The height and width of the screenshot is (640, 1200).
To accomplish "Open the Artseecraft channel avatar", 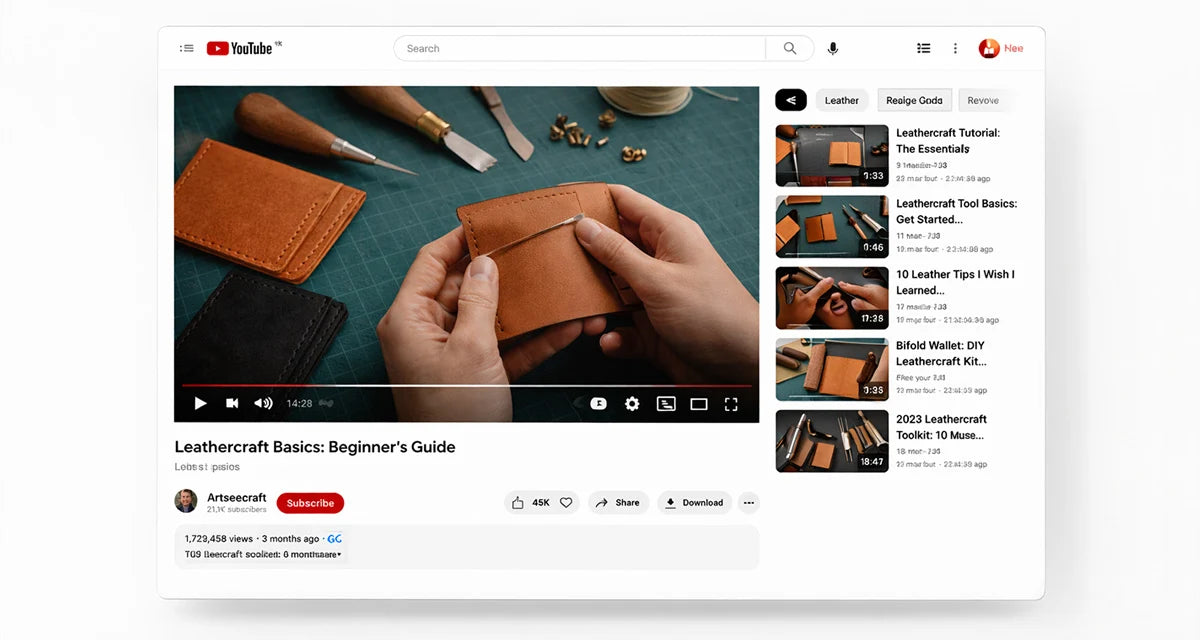I will (186, 501).
